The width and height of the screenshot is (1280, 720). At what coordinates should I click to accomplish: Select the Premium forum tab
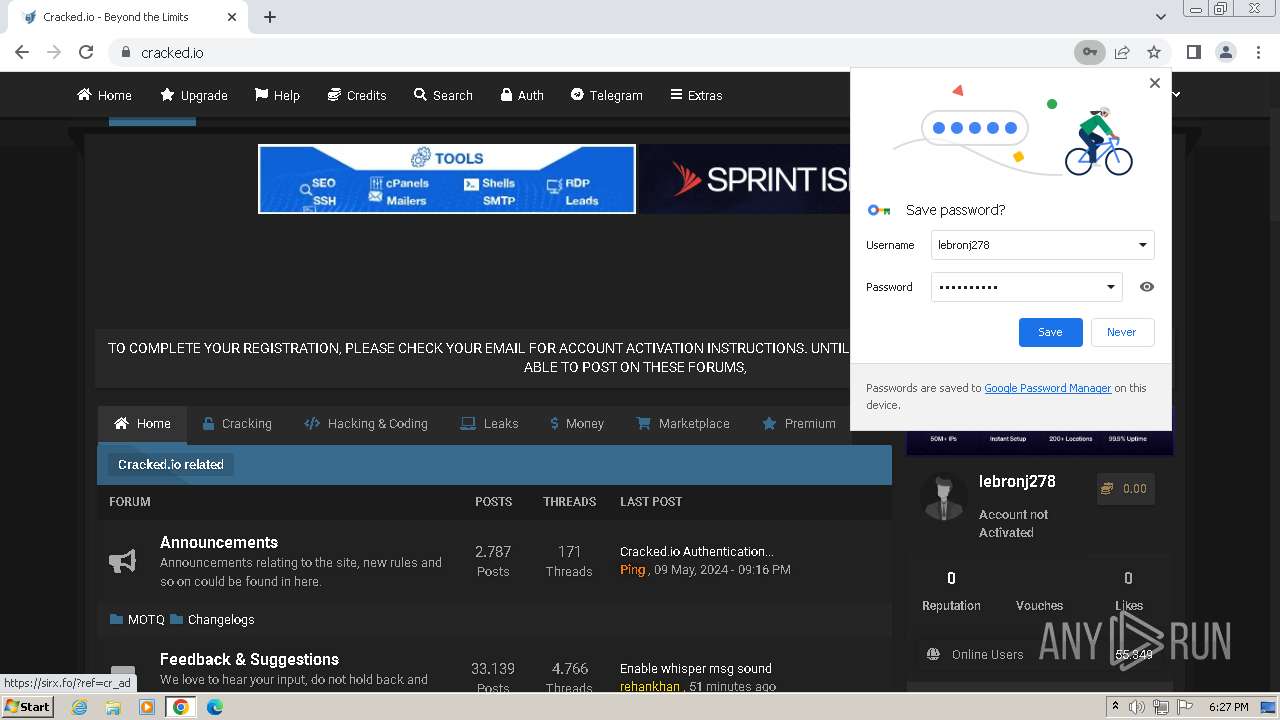(799, 424)
